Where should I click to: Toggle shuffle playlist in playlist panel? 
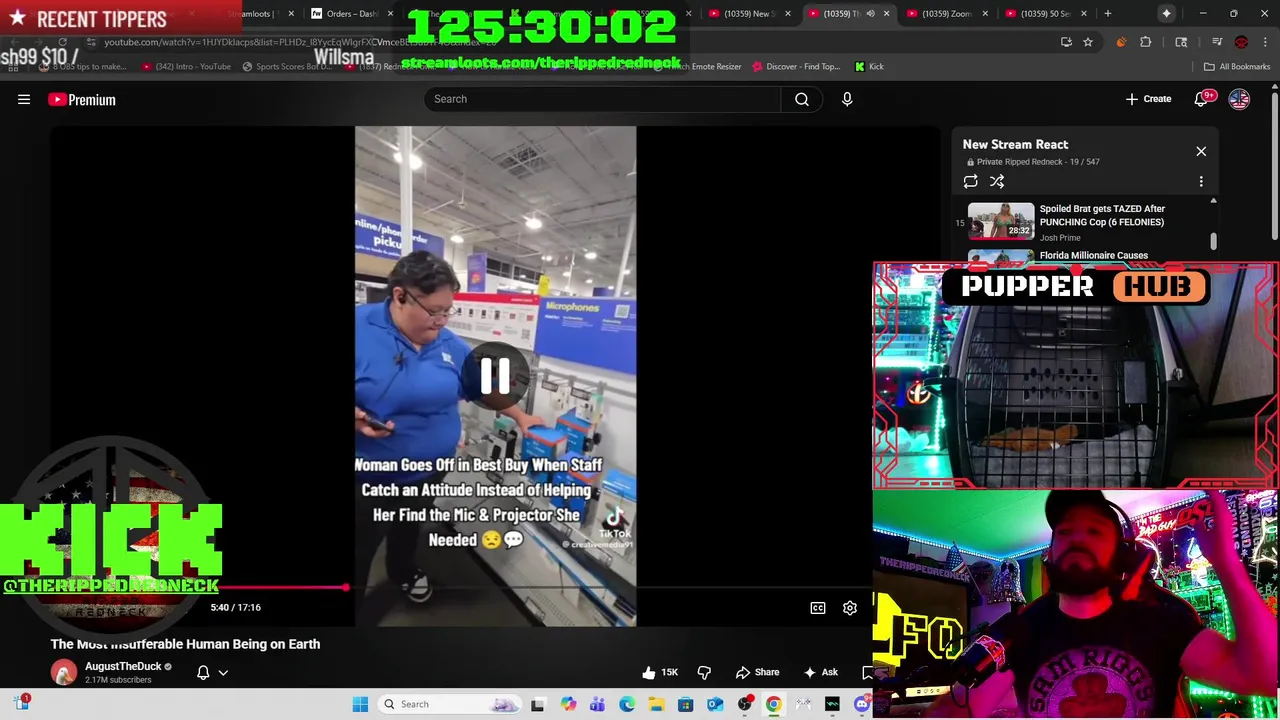[997, 181]
